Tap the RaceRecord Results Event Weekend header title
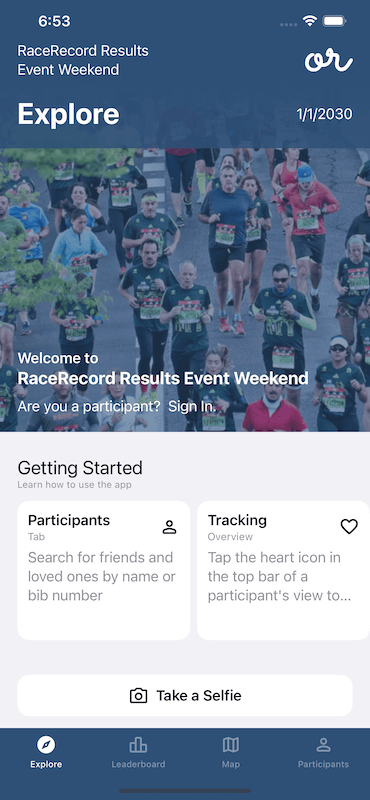Screen dimensions: 370x800 (83, 60)
